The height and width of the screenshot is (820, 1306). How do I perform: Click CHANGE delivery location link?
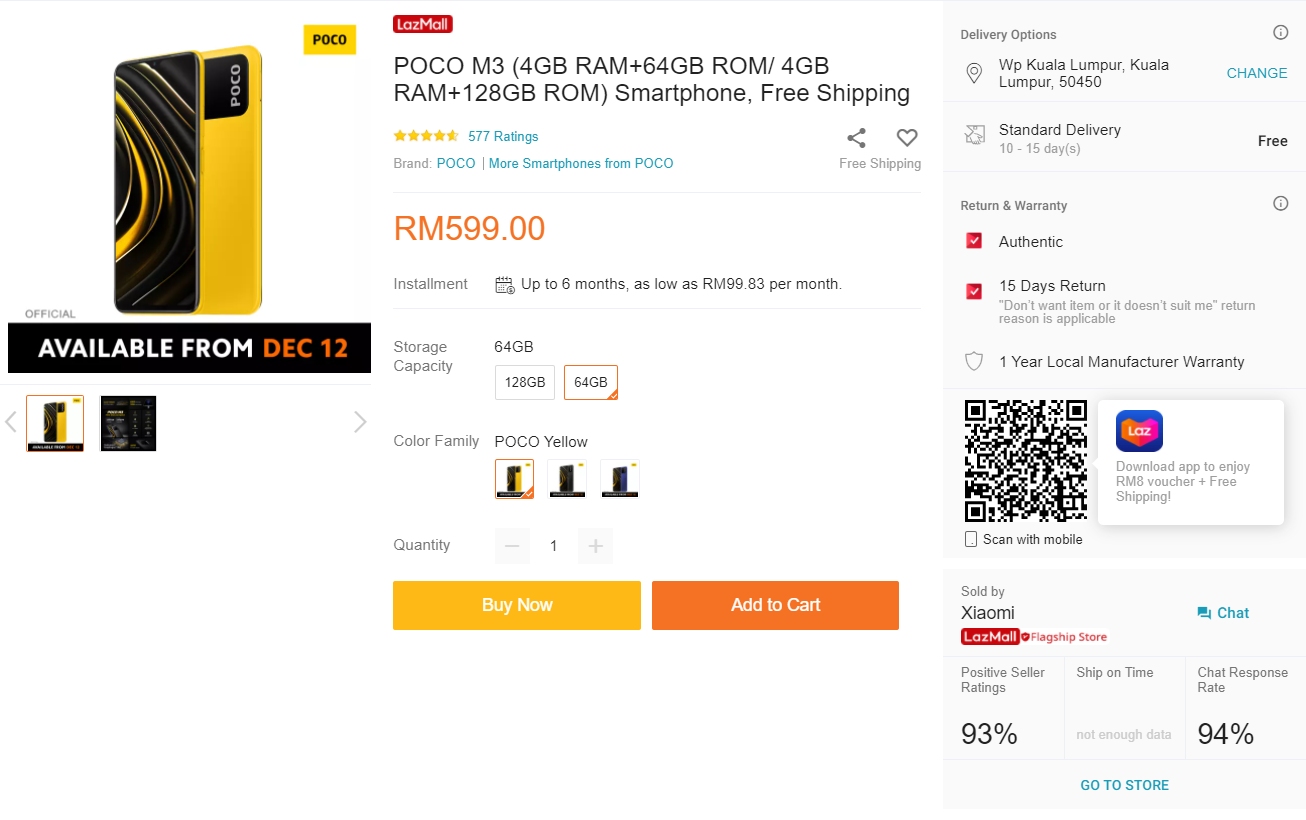pyautogui.click(x=1256, y=73)
